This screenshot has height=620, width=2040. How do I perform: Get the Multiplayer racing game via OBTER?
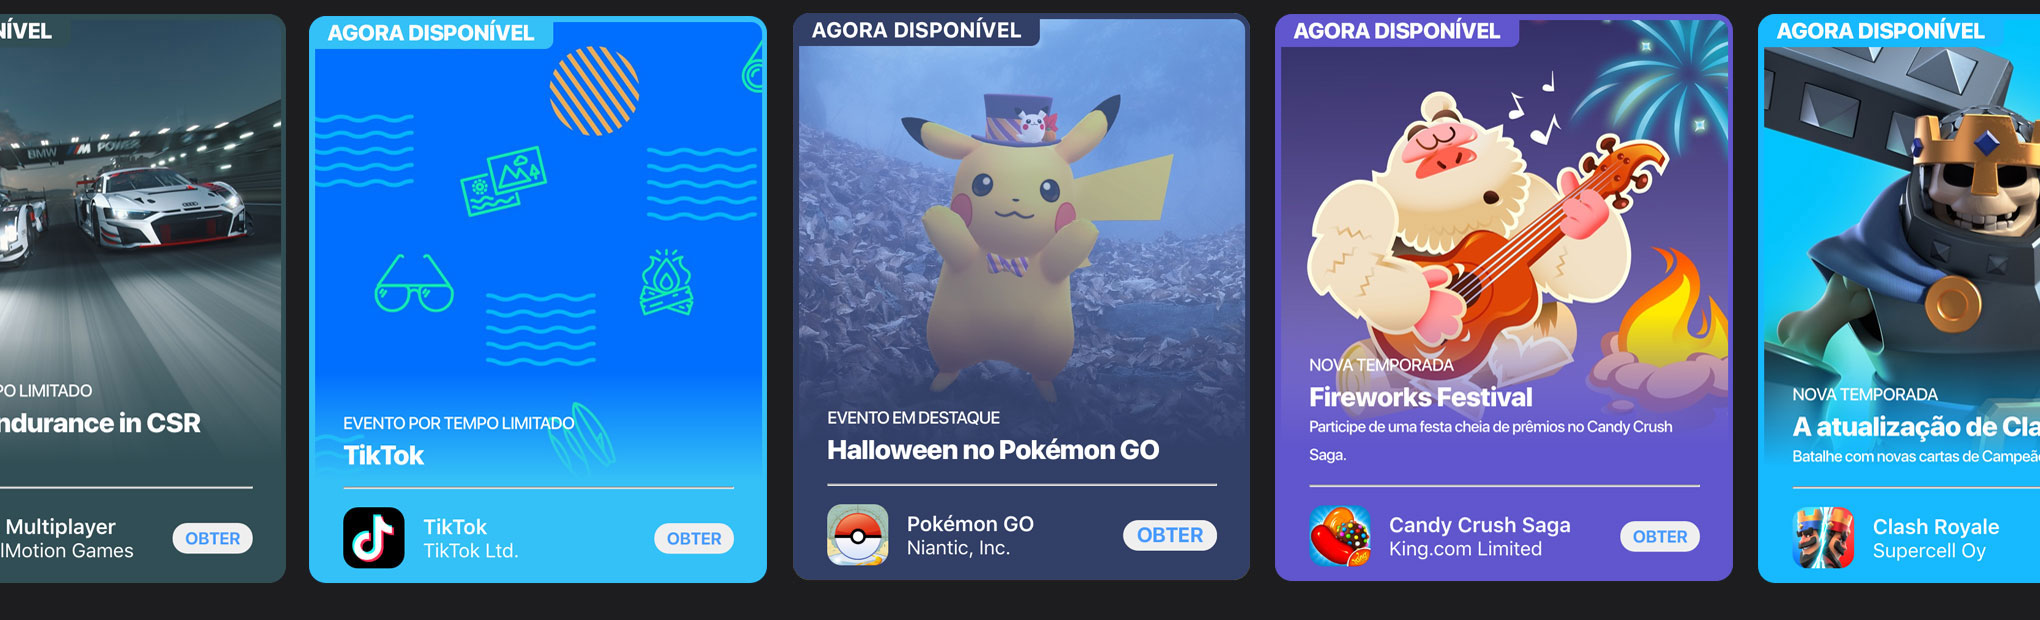[212, 538]
